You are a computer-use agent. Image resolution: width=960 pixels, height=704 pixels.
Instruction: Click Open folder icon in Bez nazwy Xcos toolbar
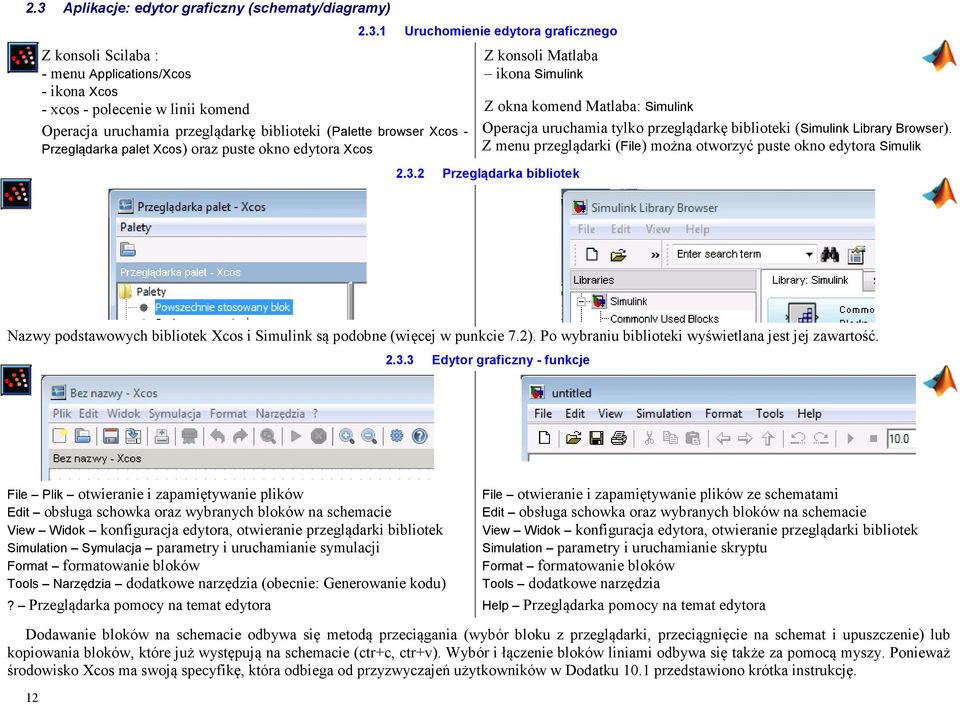click(83, 436)
